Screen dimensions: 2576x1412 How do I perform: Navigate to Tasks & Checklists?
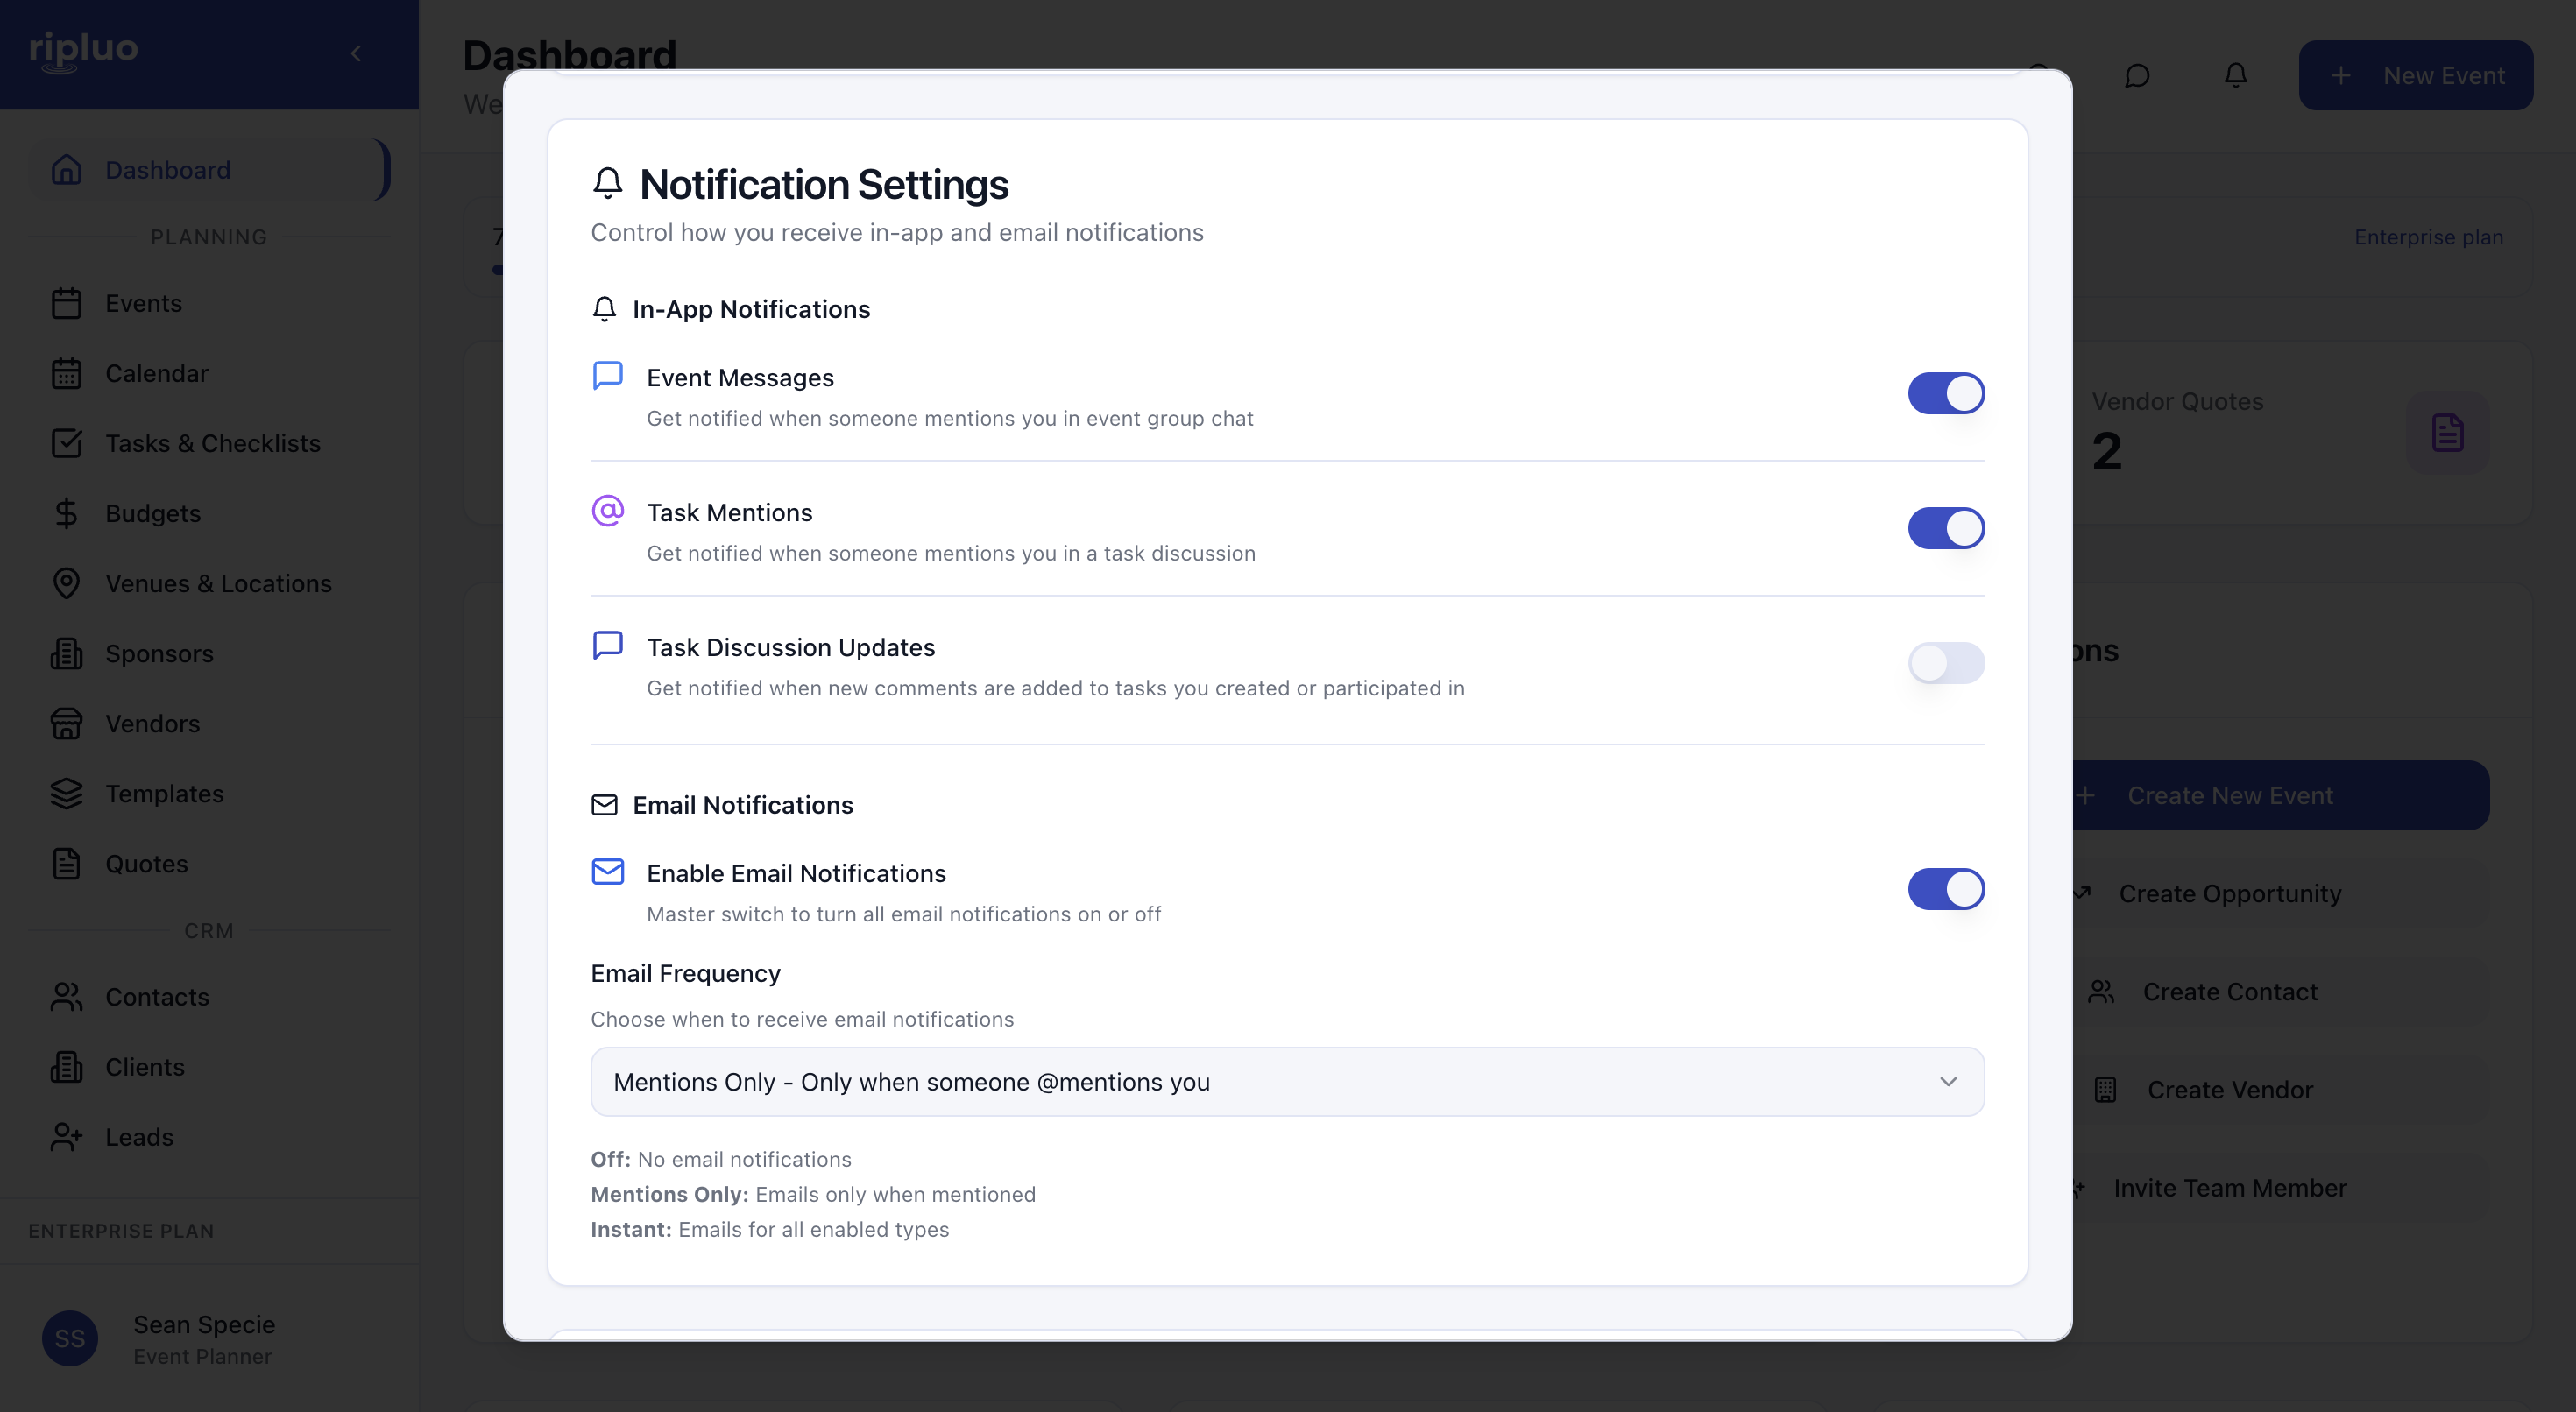pyautogui.click(x=208, y=443)
